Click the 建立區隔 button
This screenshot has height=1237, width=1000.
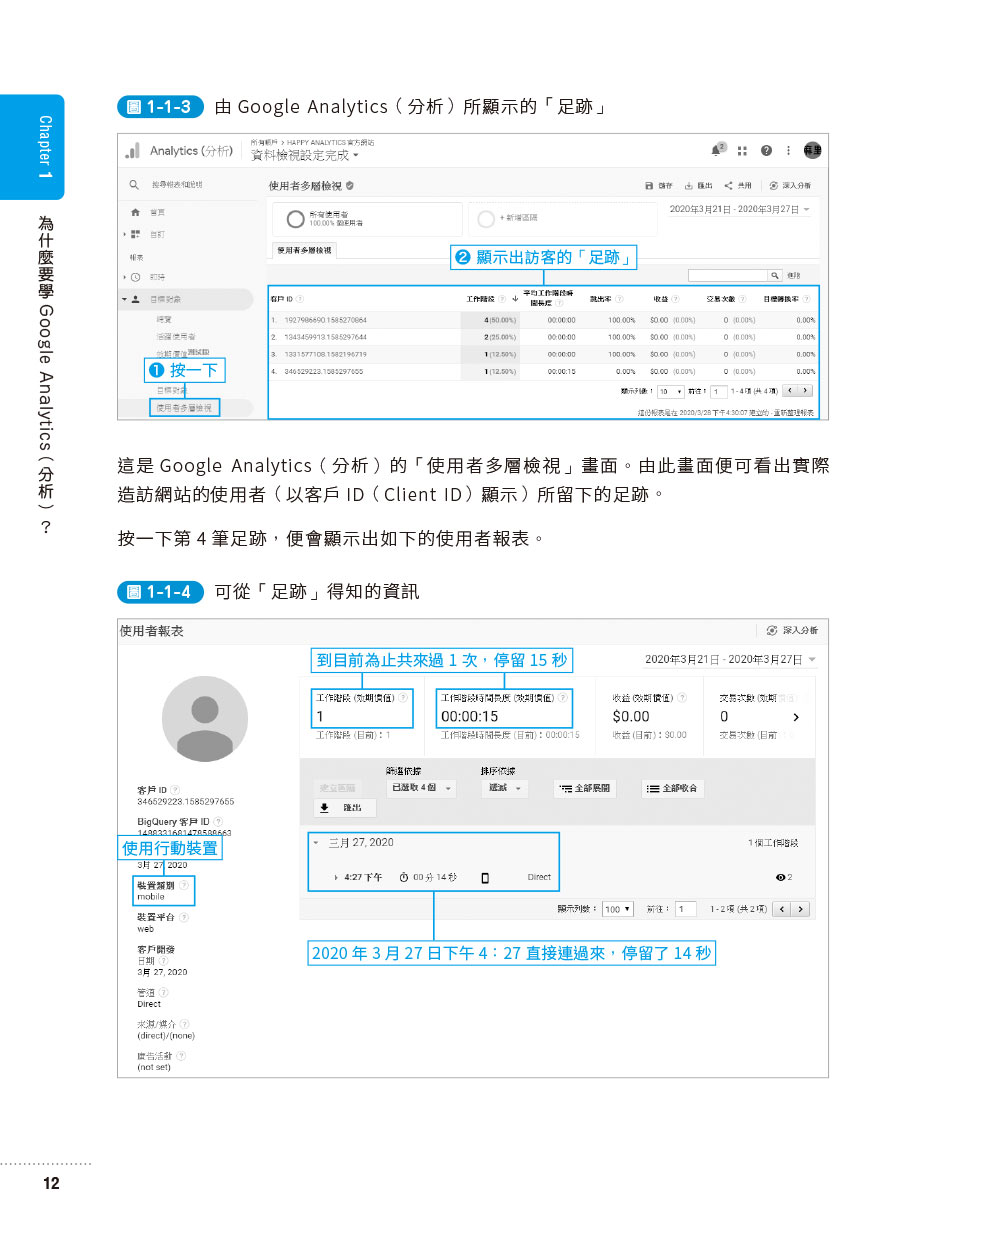point(338,788)
